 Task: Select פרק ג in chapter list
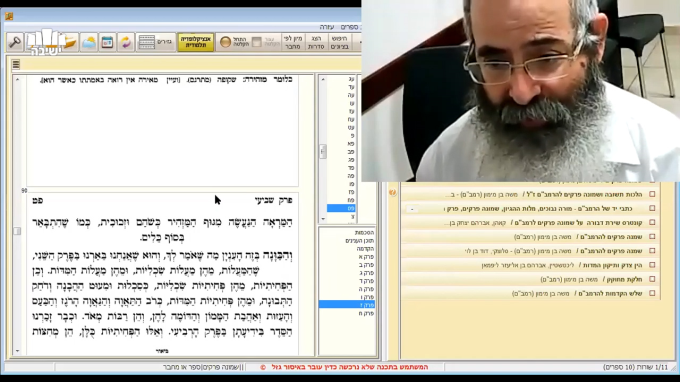pos(366,273)
